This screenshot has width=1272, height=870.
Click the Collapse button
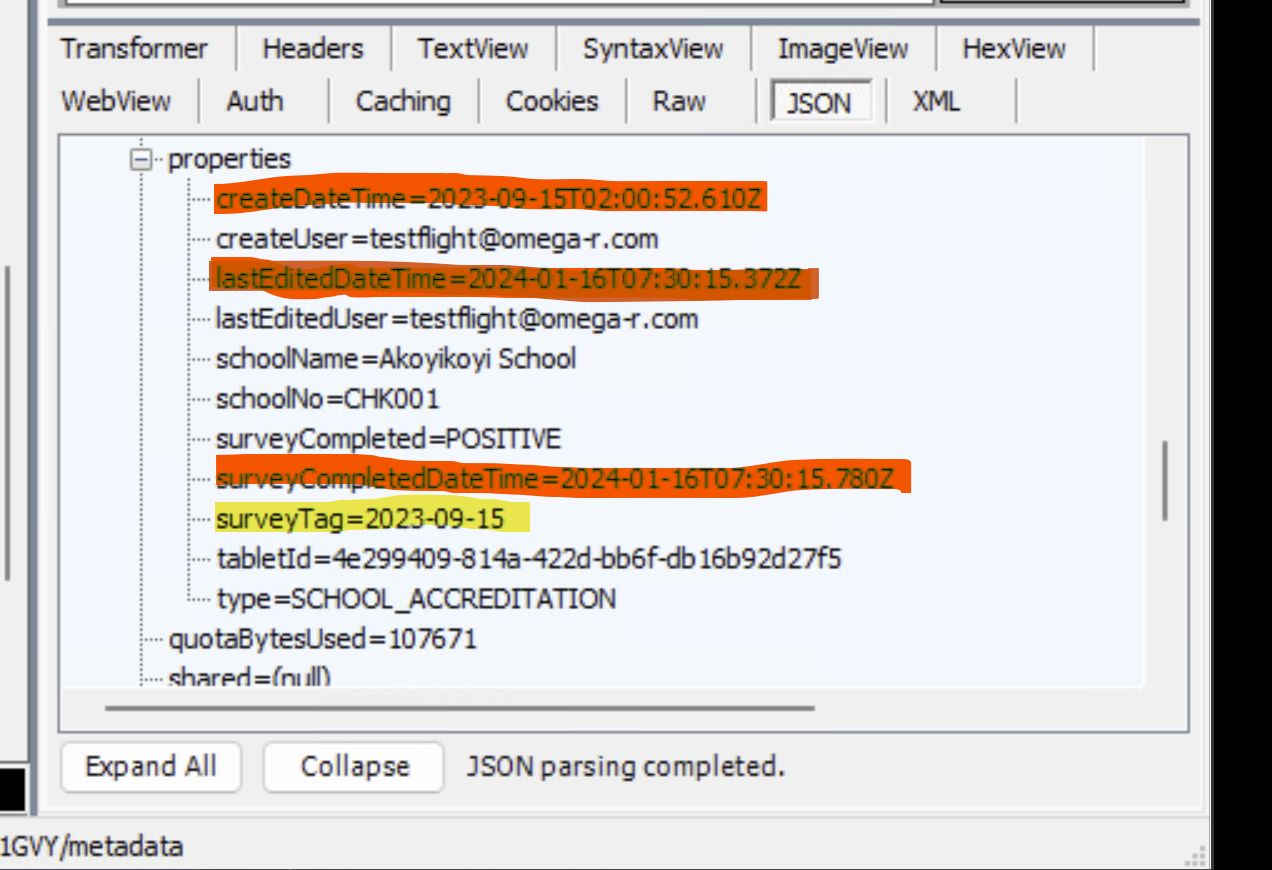pos(354,767)
